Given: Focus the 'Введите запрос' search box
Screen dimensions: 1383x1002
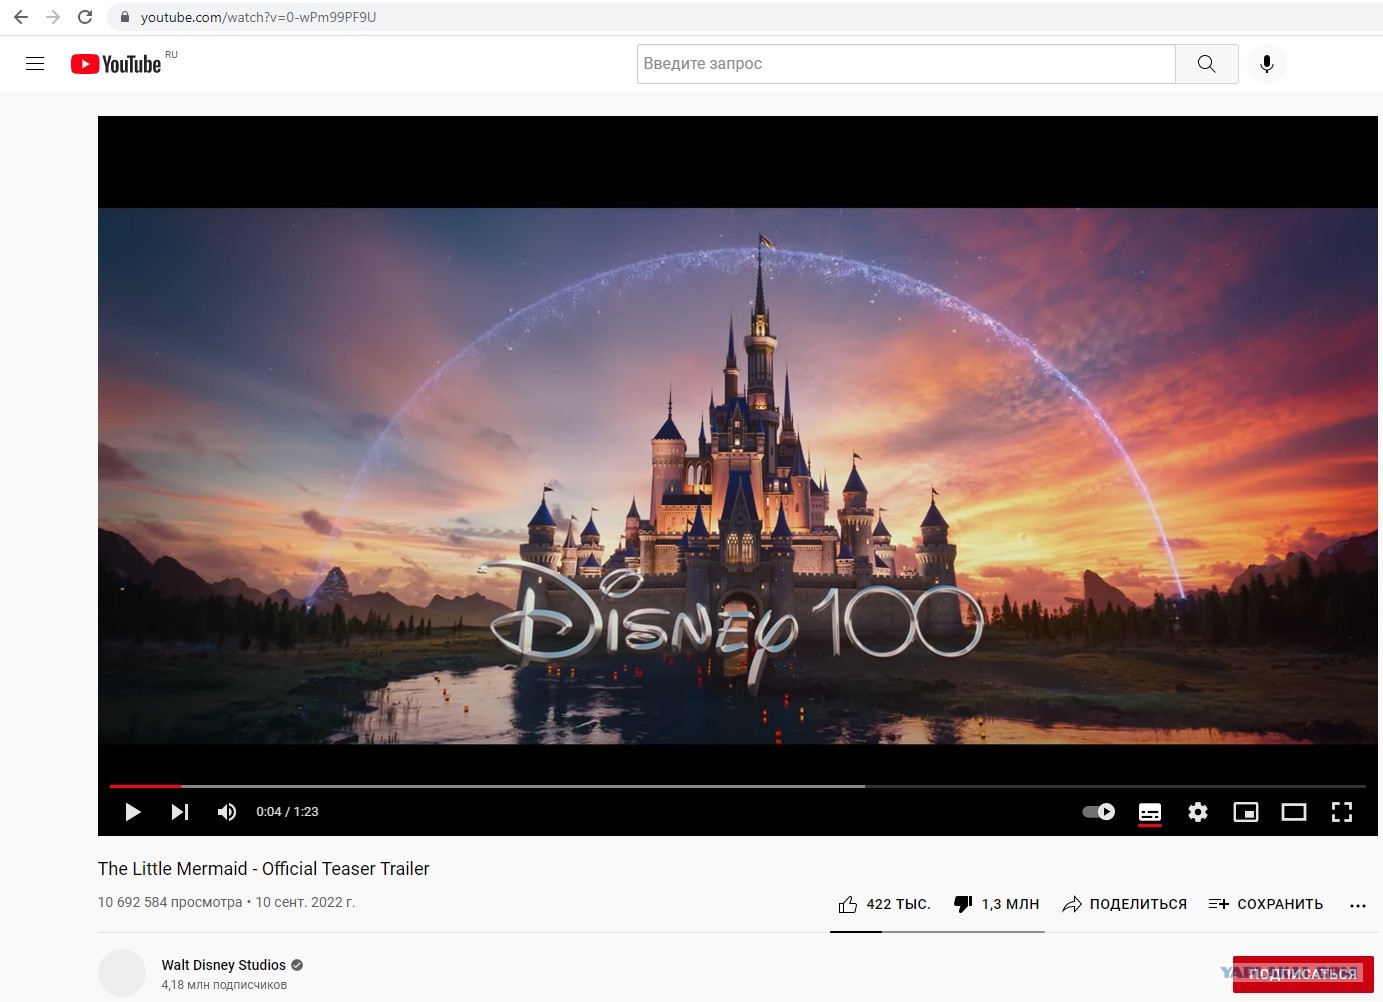Looking at the screenshot, I should (x=906, y=64).
